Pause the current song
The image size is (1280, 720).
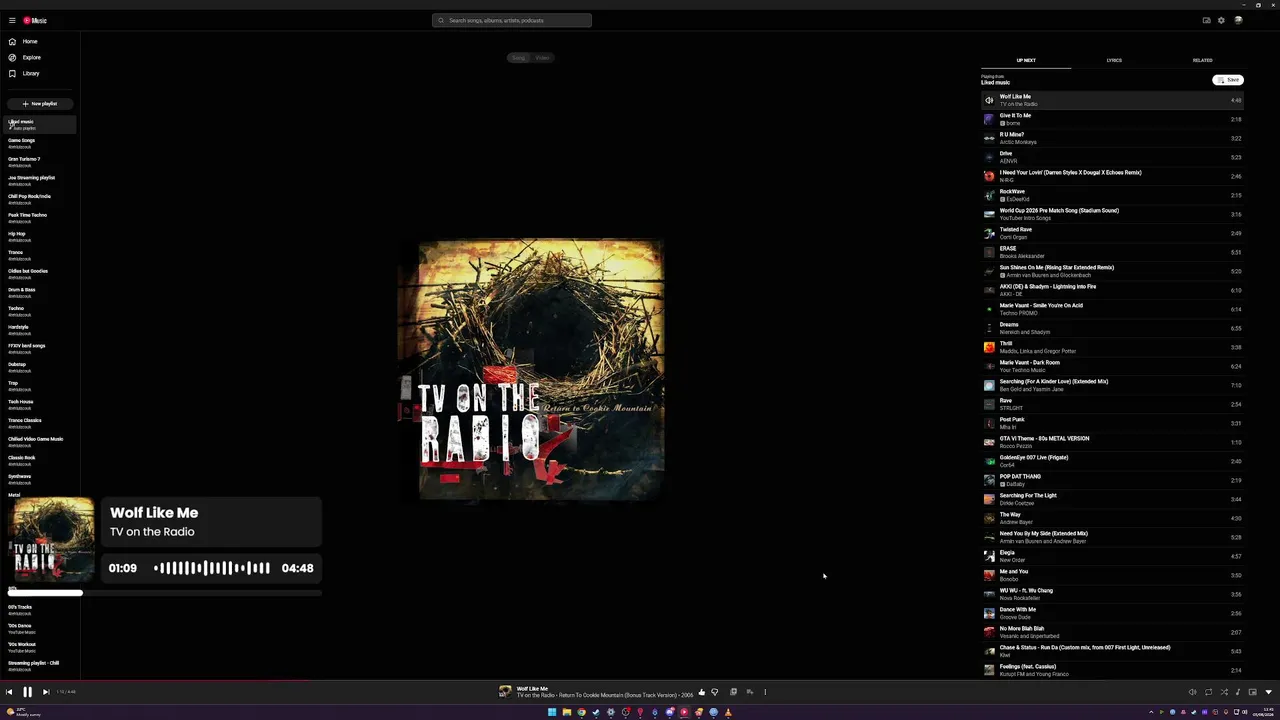pos(27,692)
